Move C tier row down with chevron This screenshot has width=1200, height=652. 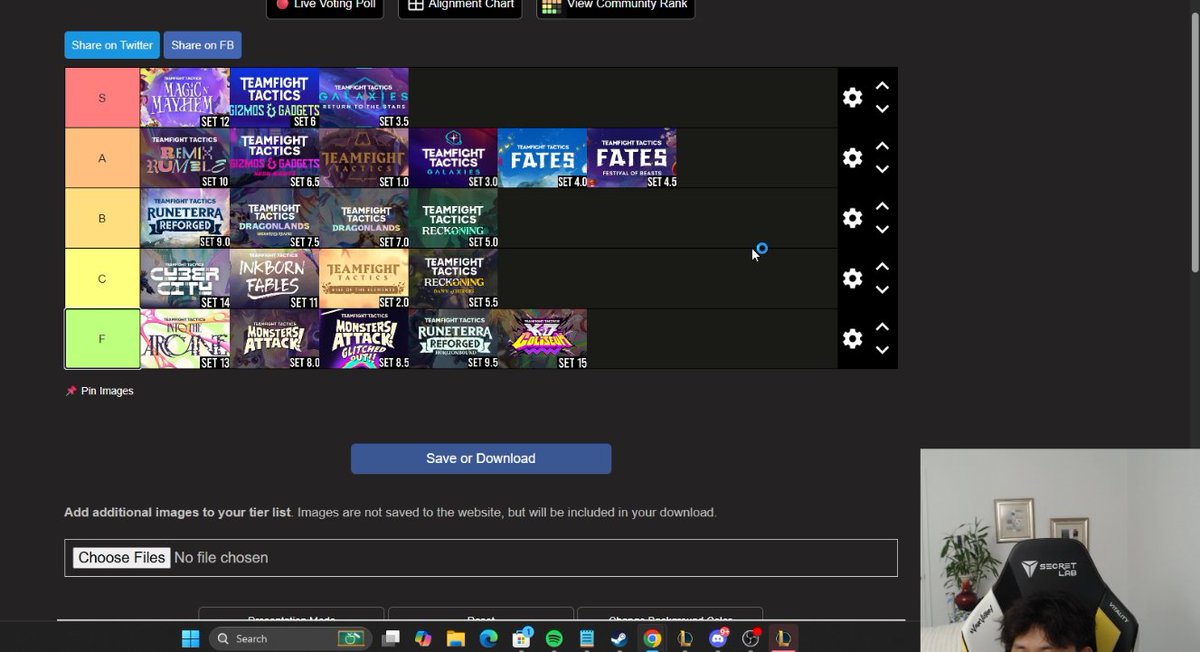tap(882, 289)
